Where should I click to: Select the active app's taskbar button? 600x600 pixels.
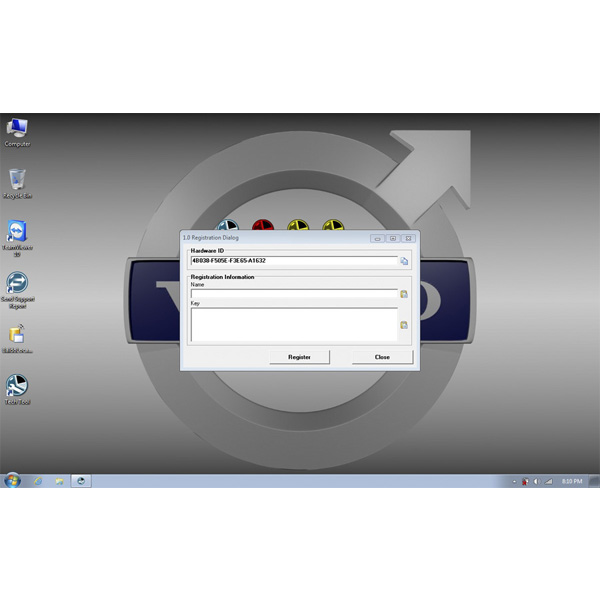pos(81,481)
